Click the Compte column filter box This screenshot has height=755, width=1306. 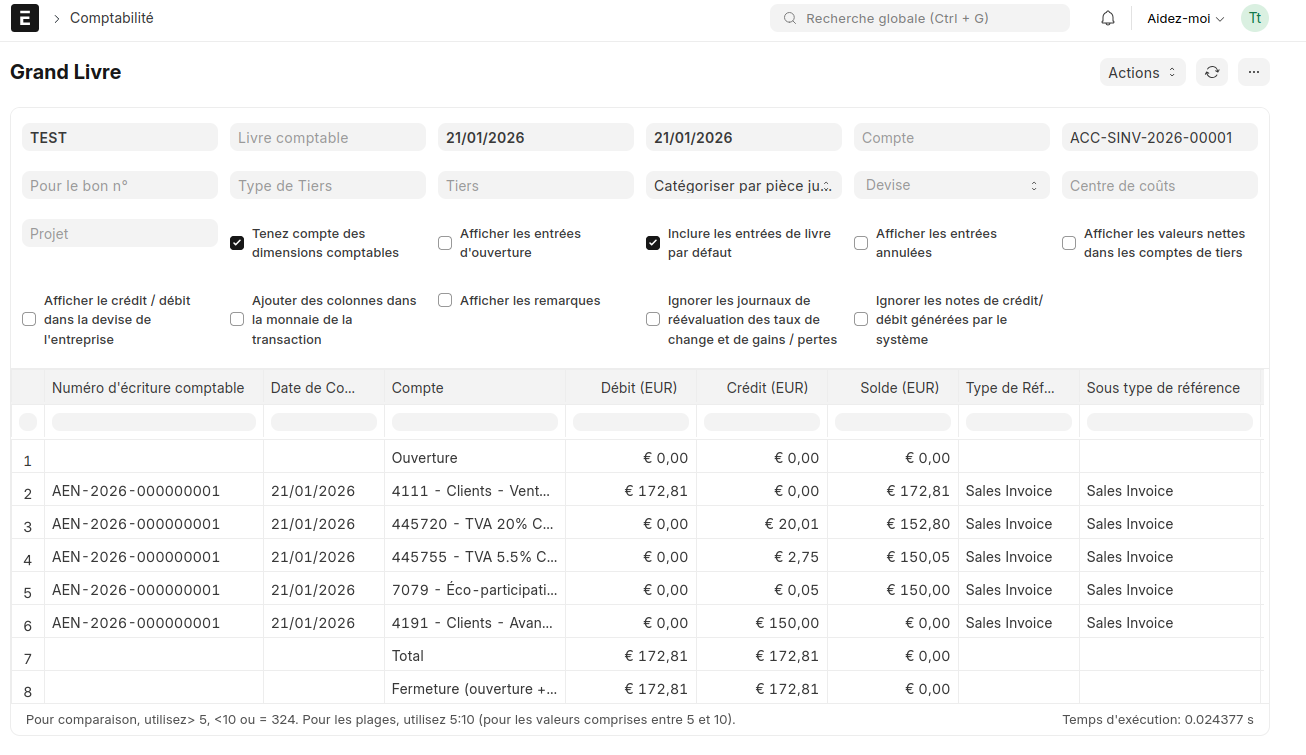pyautogui.click(x=475, y=422)
